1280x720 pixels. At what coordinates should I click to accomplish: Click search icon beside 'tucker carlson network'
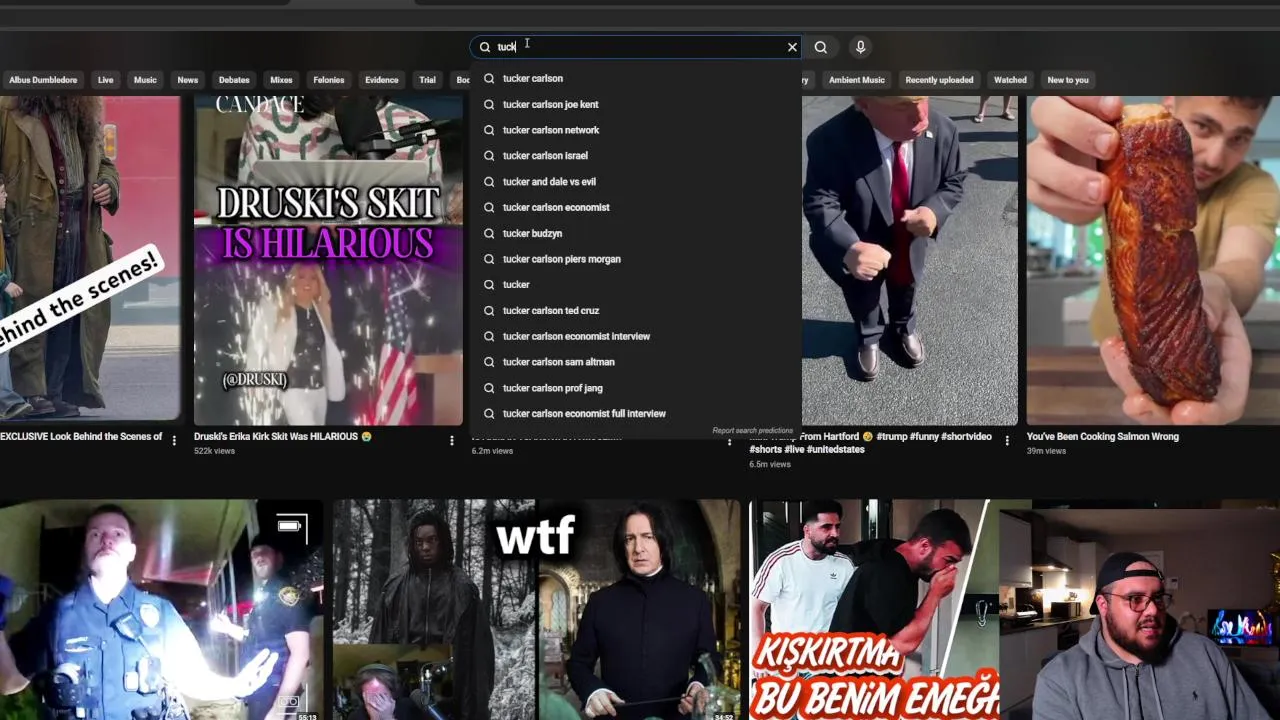[x=489, y=130]
